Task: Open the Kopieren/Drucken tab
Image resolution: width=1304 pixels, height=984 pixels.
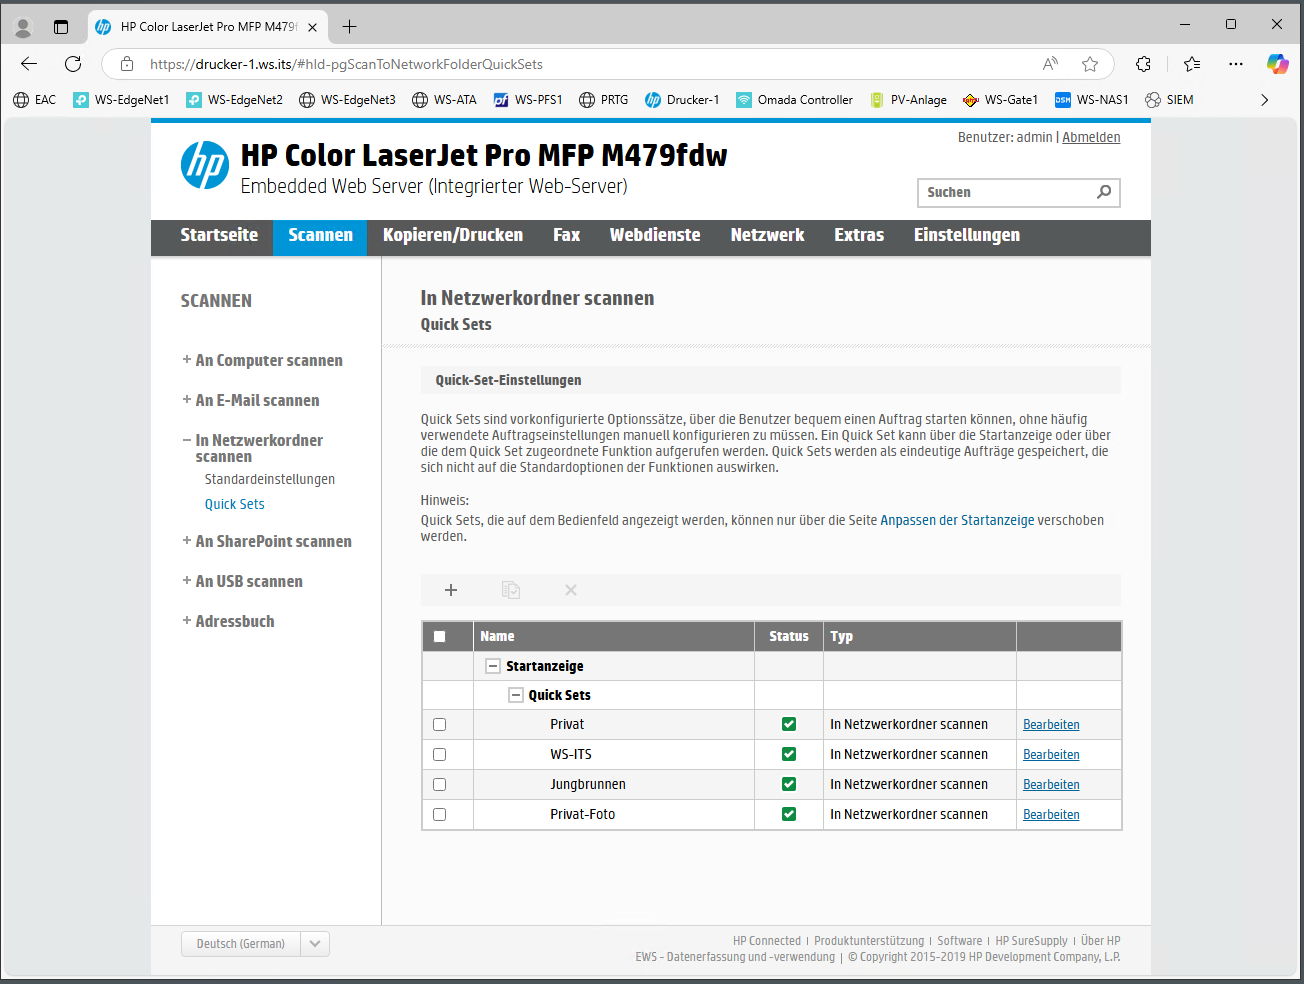Action: pyautogui.click(x=453, y=236)
